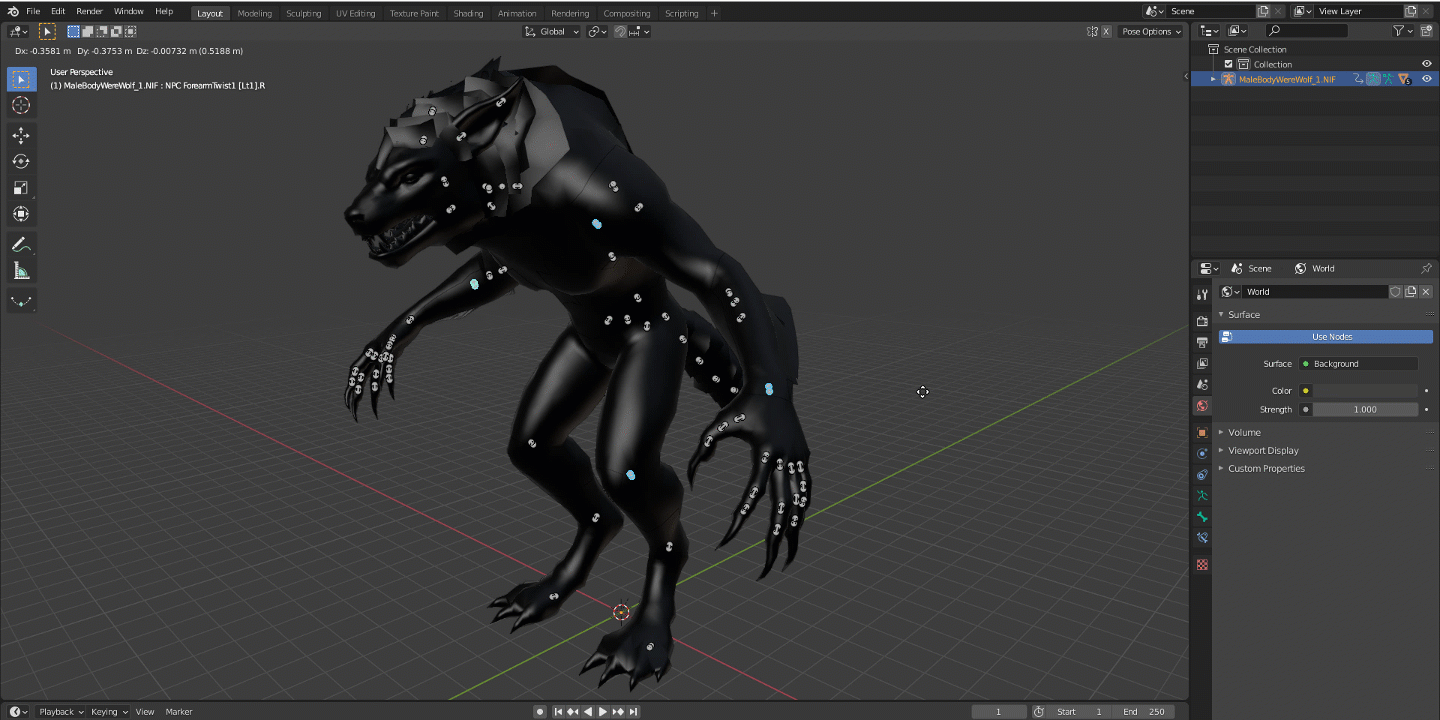Open the Armature data properties tab
Viewport: 1440px width, 720px height.
pyautogui.click(x=1202, y=496)
